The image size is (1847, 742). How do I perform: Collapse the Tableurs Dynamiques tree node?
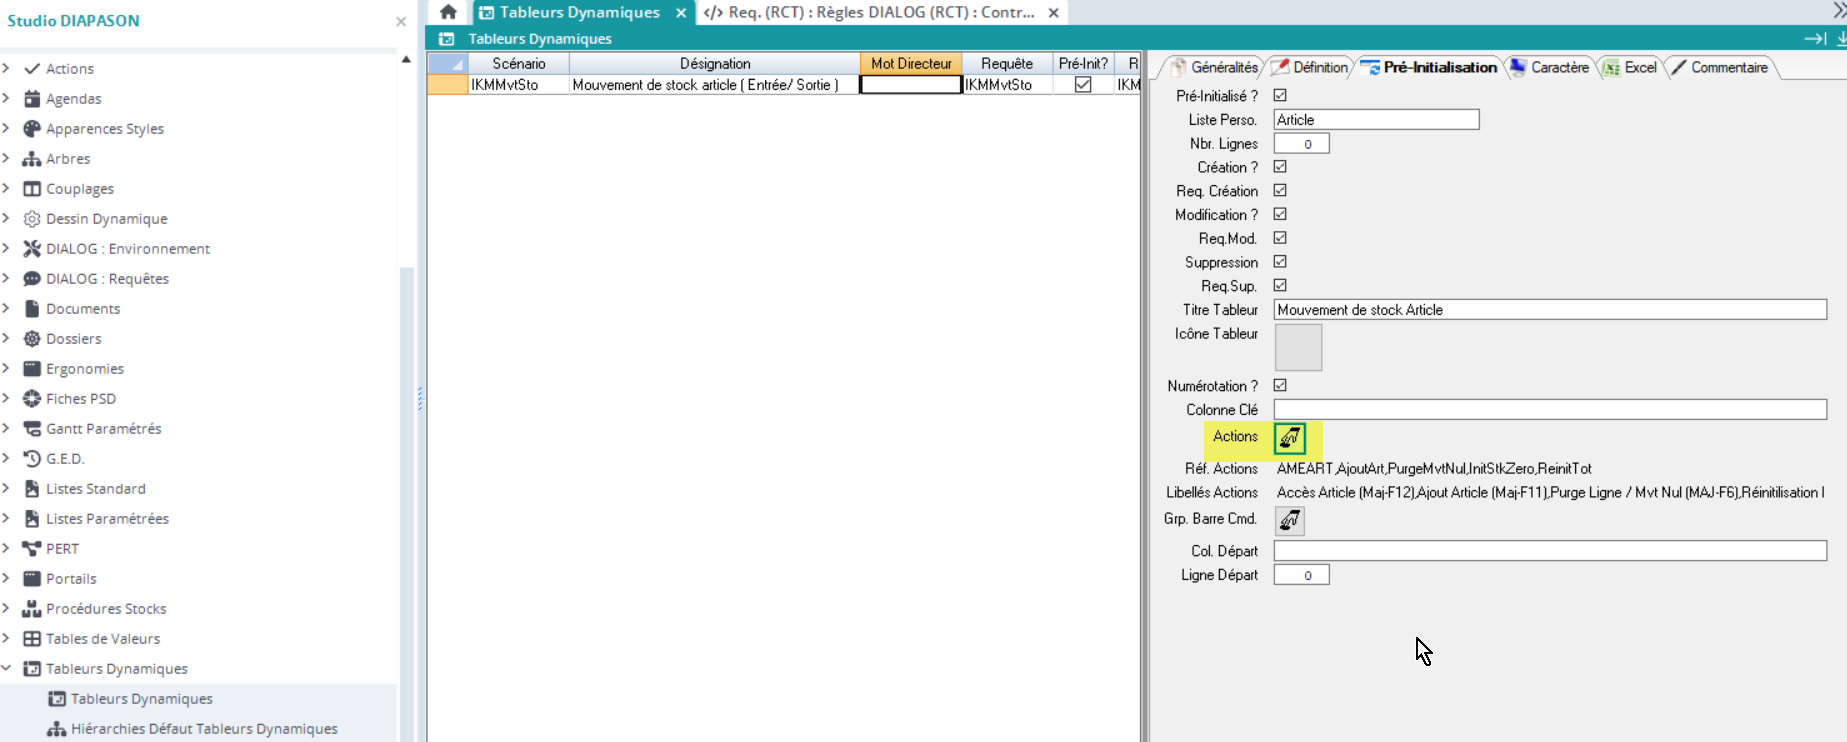click(7, 668)
